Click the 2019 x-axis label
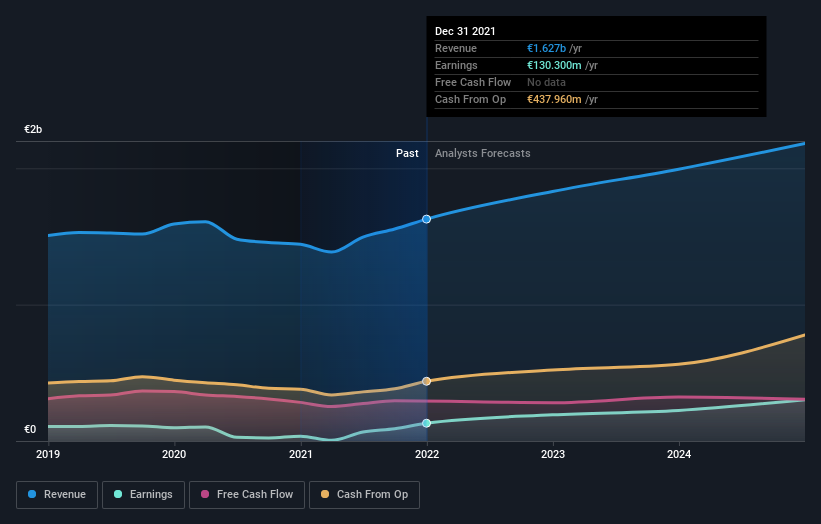Image resolution: width=821 pixels, height=524 pixels. tap(48, 454)
